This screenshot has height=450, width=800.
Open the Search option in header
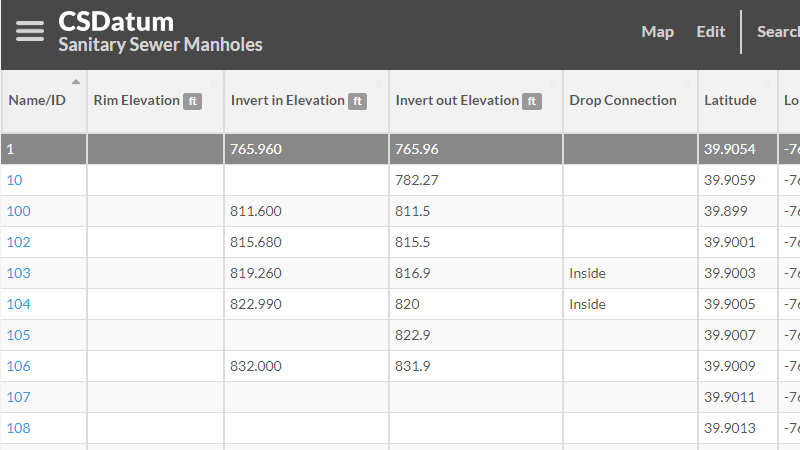[778, 32]
